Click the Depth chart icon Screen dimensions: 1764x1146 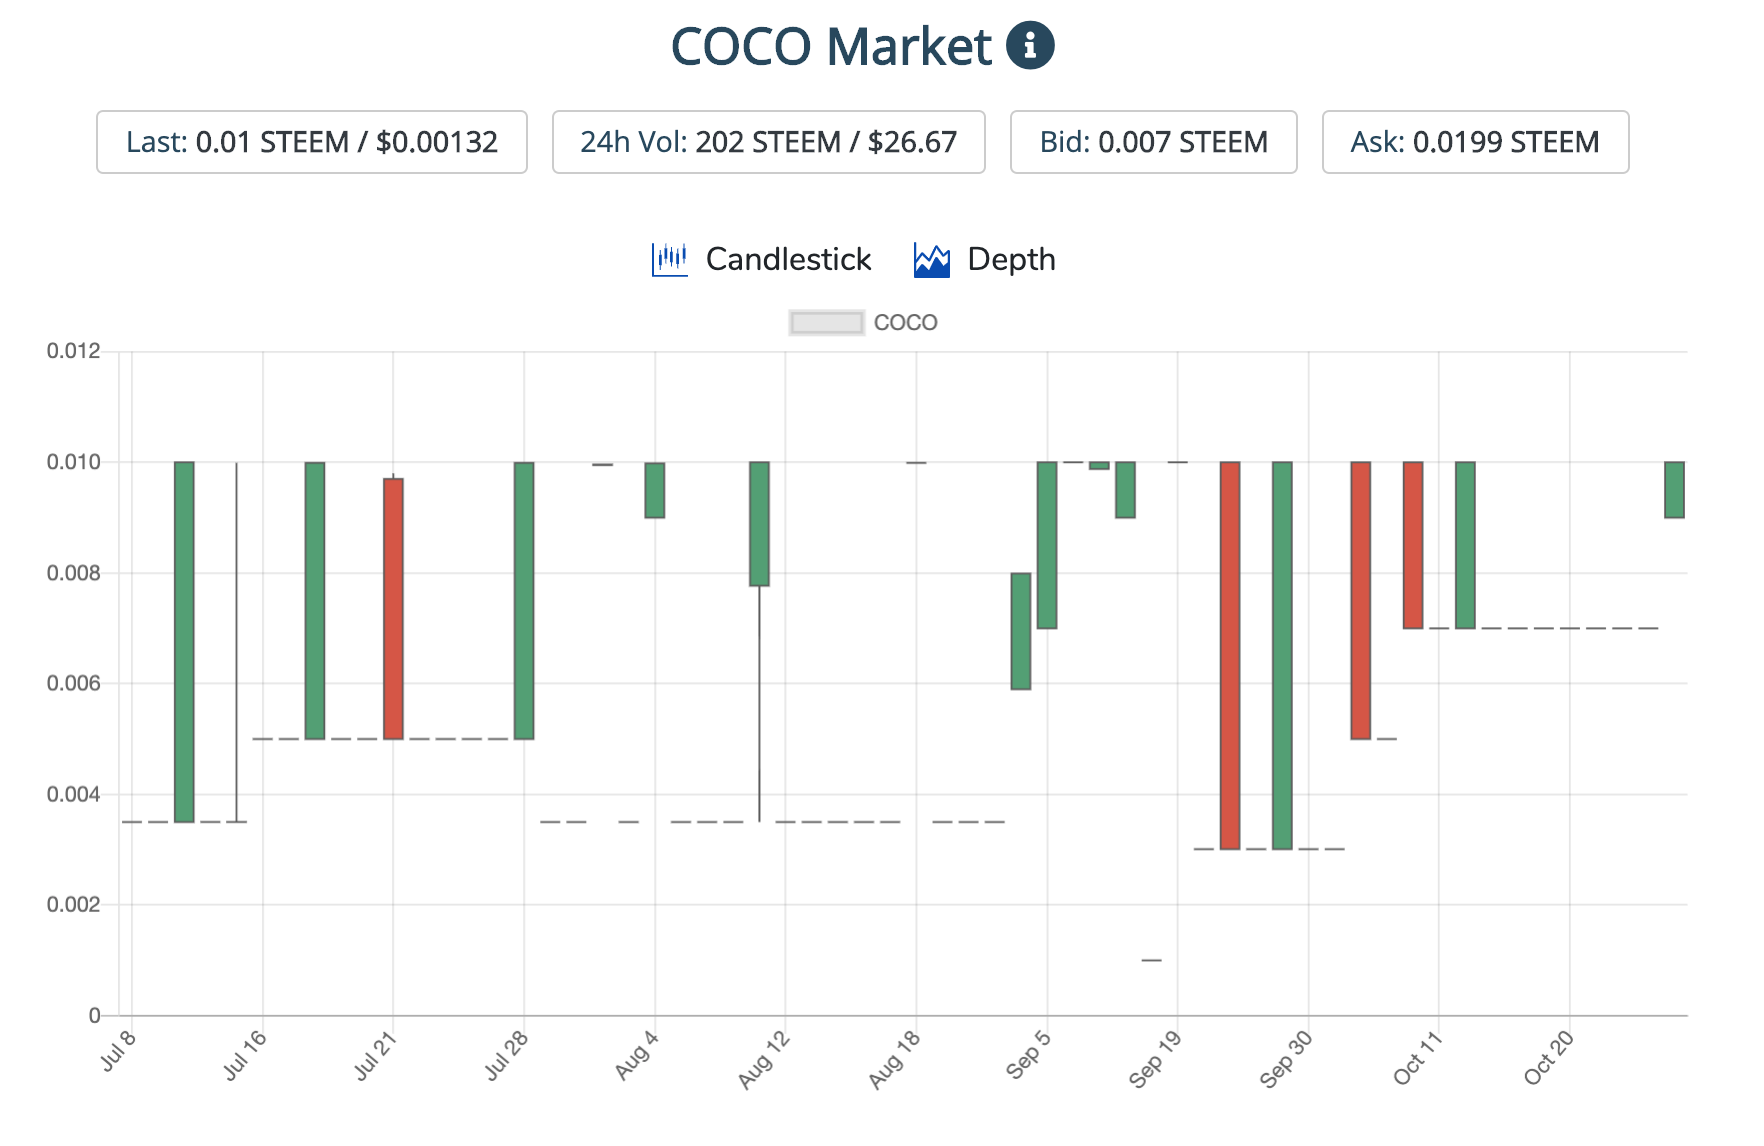(x=931, y=260)
